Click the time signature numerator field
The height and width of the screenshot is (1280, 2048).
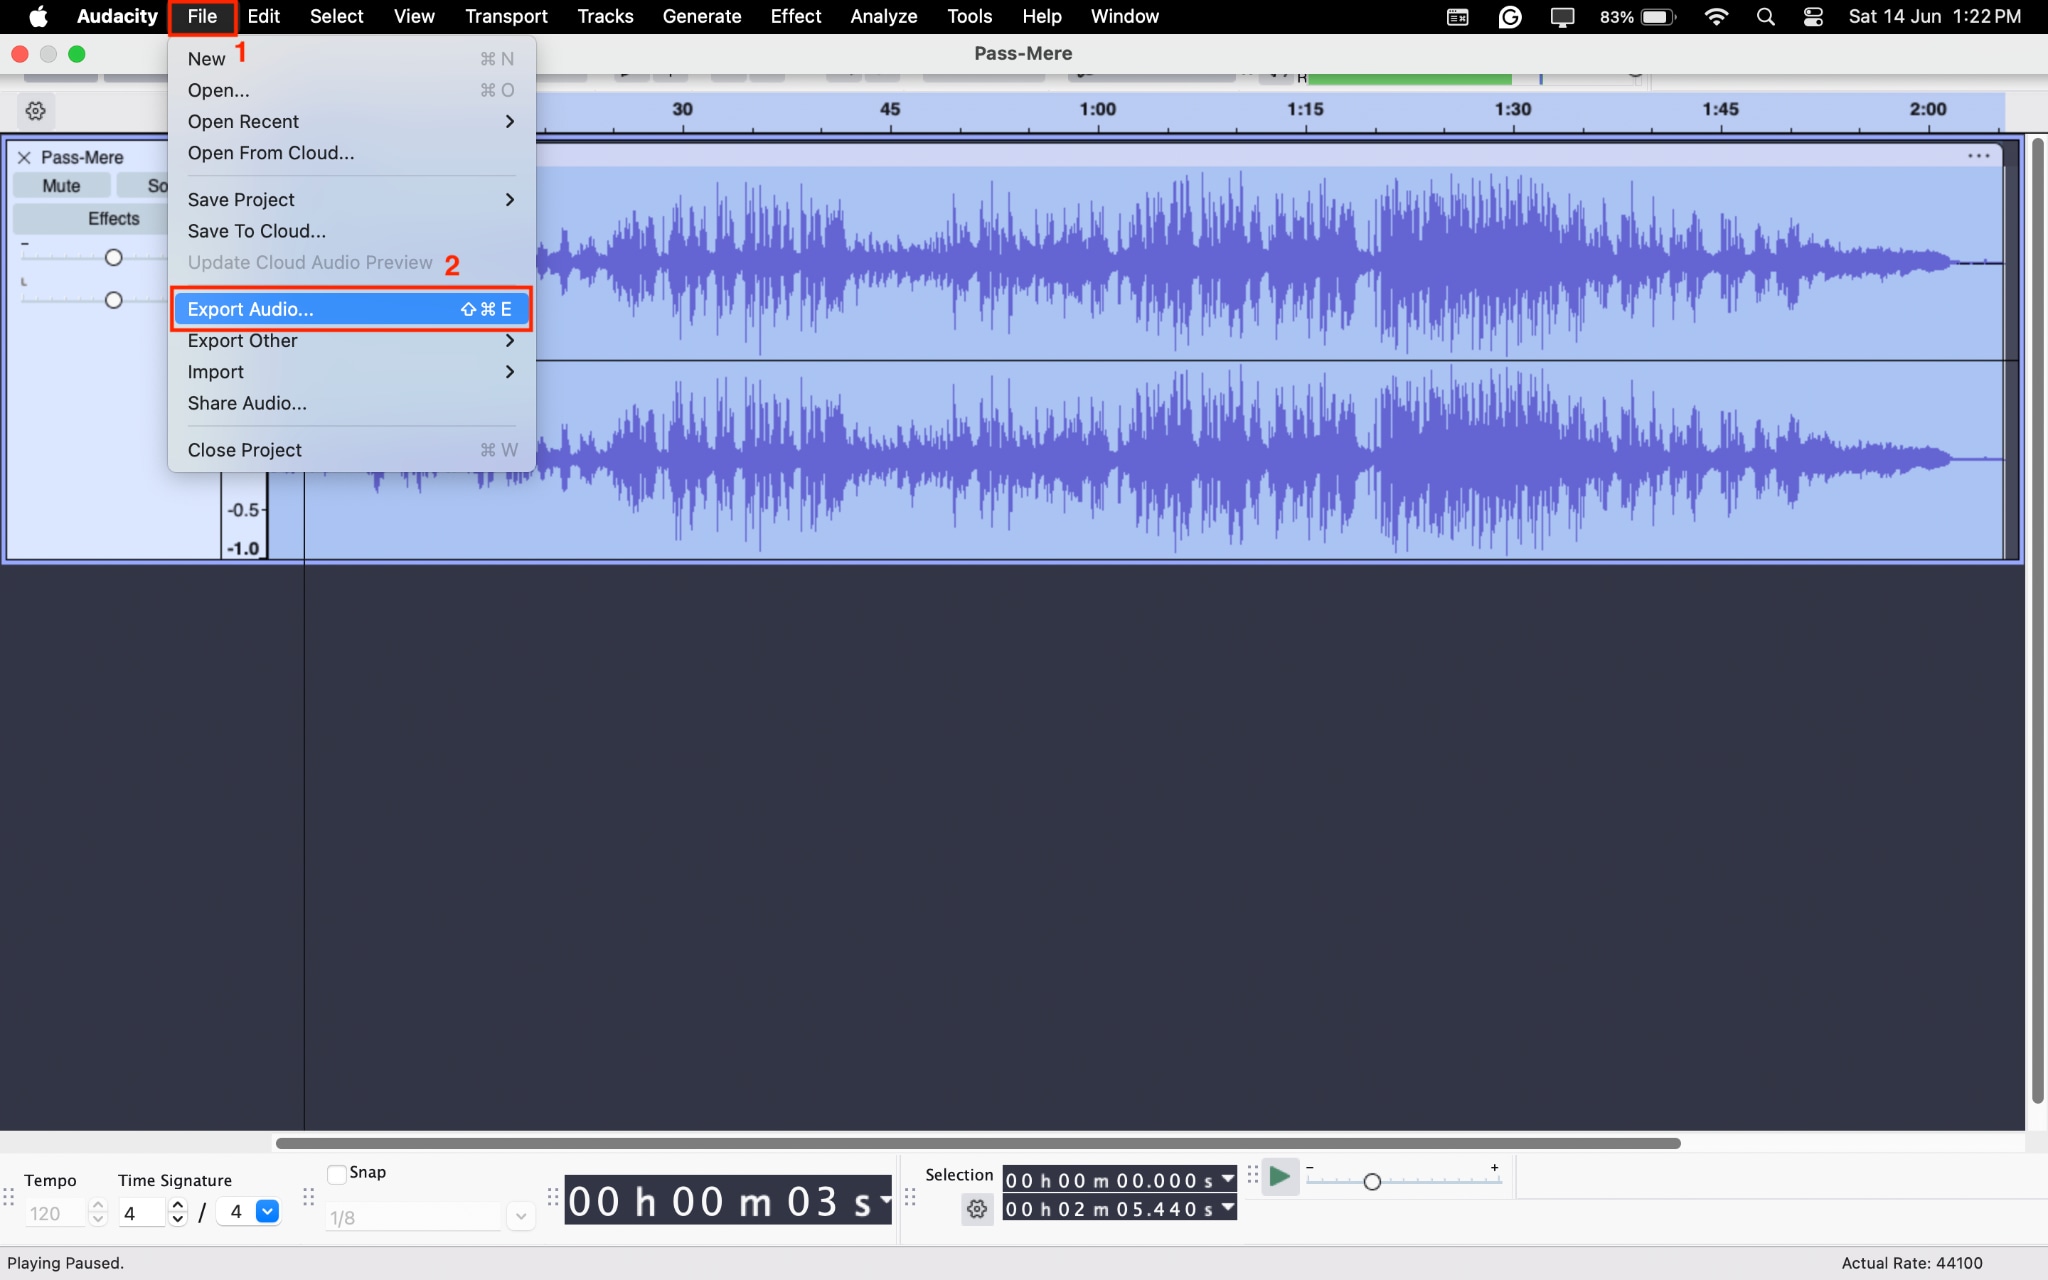pos(143,1212)
